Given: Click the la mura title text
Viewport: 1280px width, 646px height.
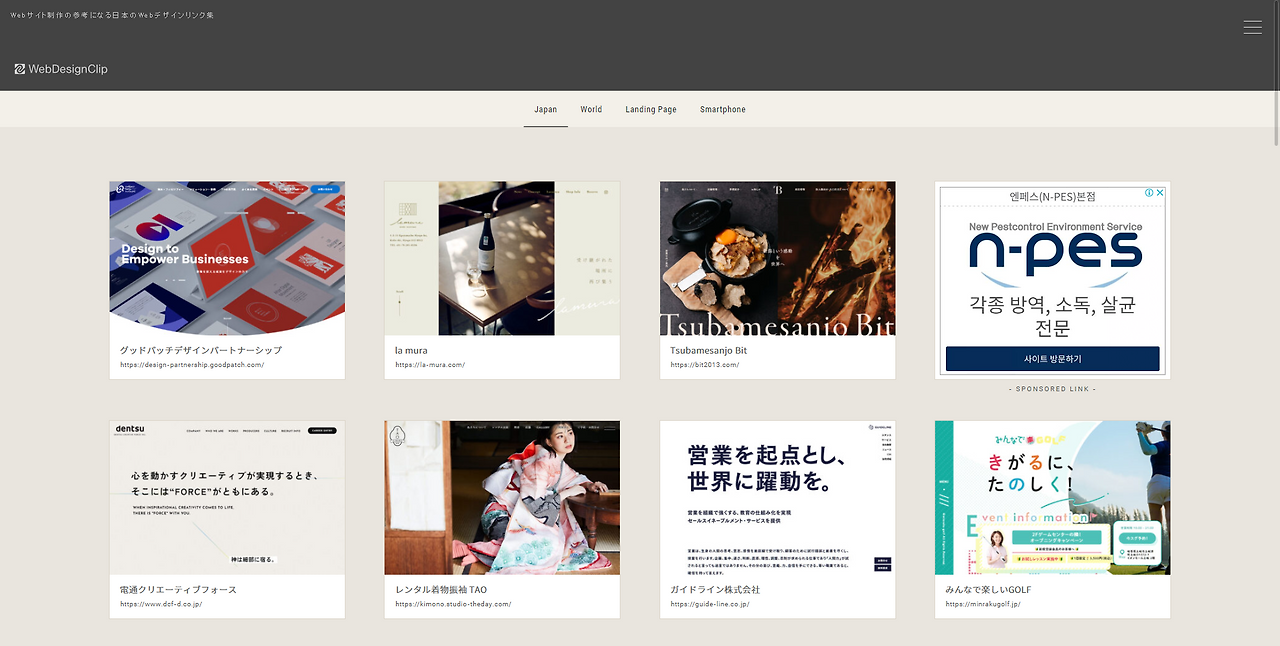Looking at the screenshot, I should click(x=411, y=351).
